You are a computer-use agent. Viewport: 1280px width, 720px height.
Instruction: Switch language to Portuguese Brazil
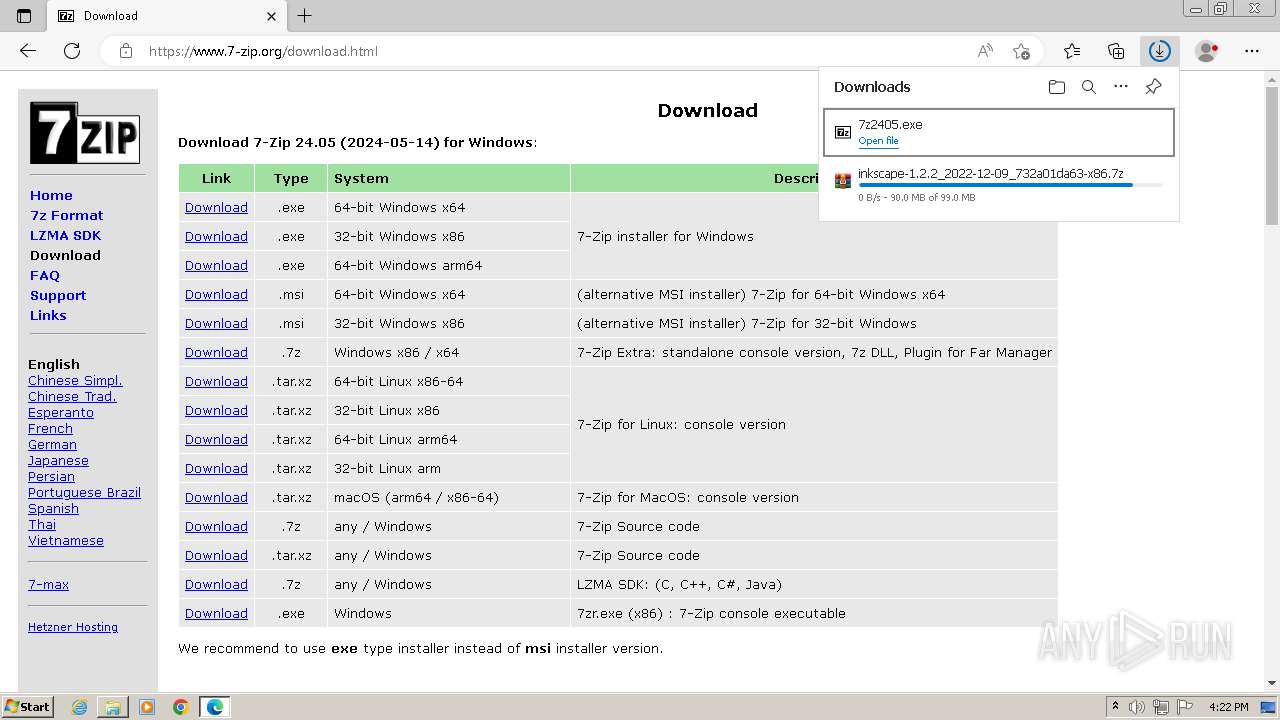tap(84, 492)
